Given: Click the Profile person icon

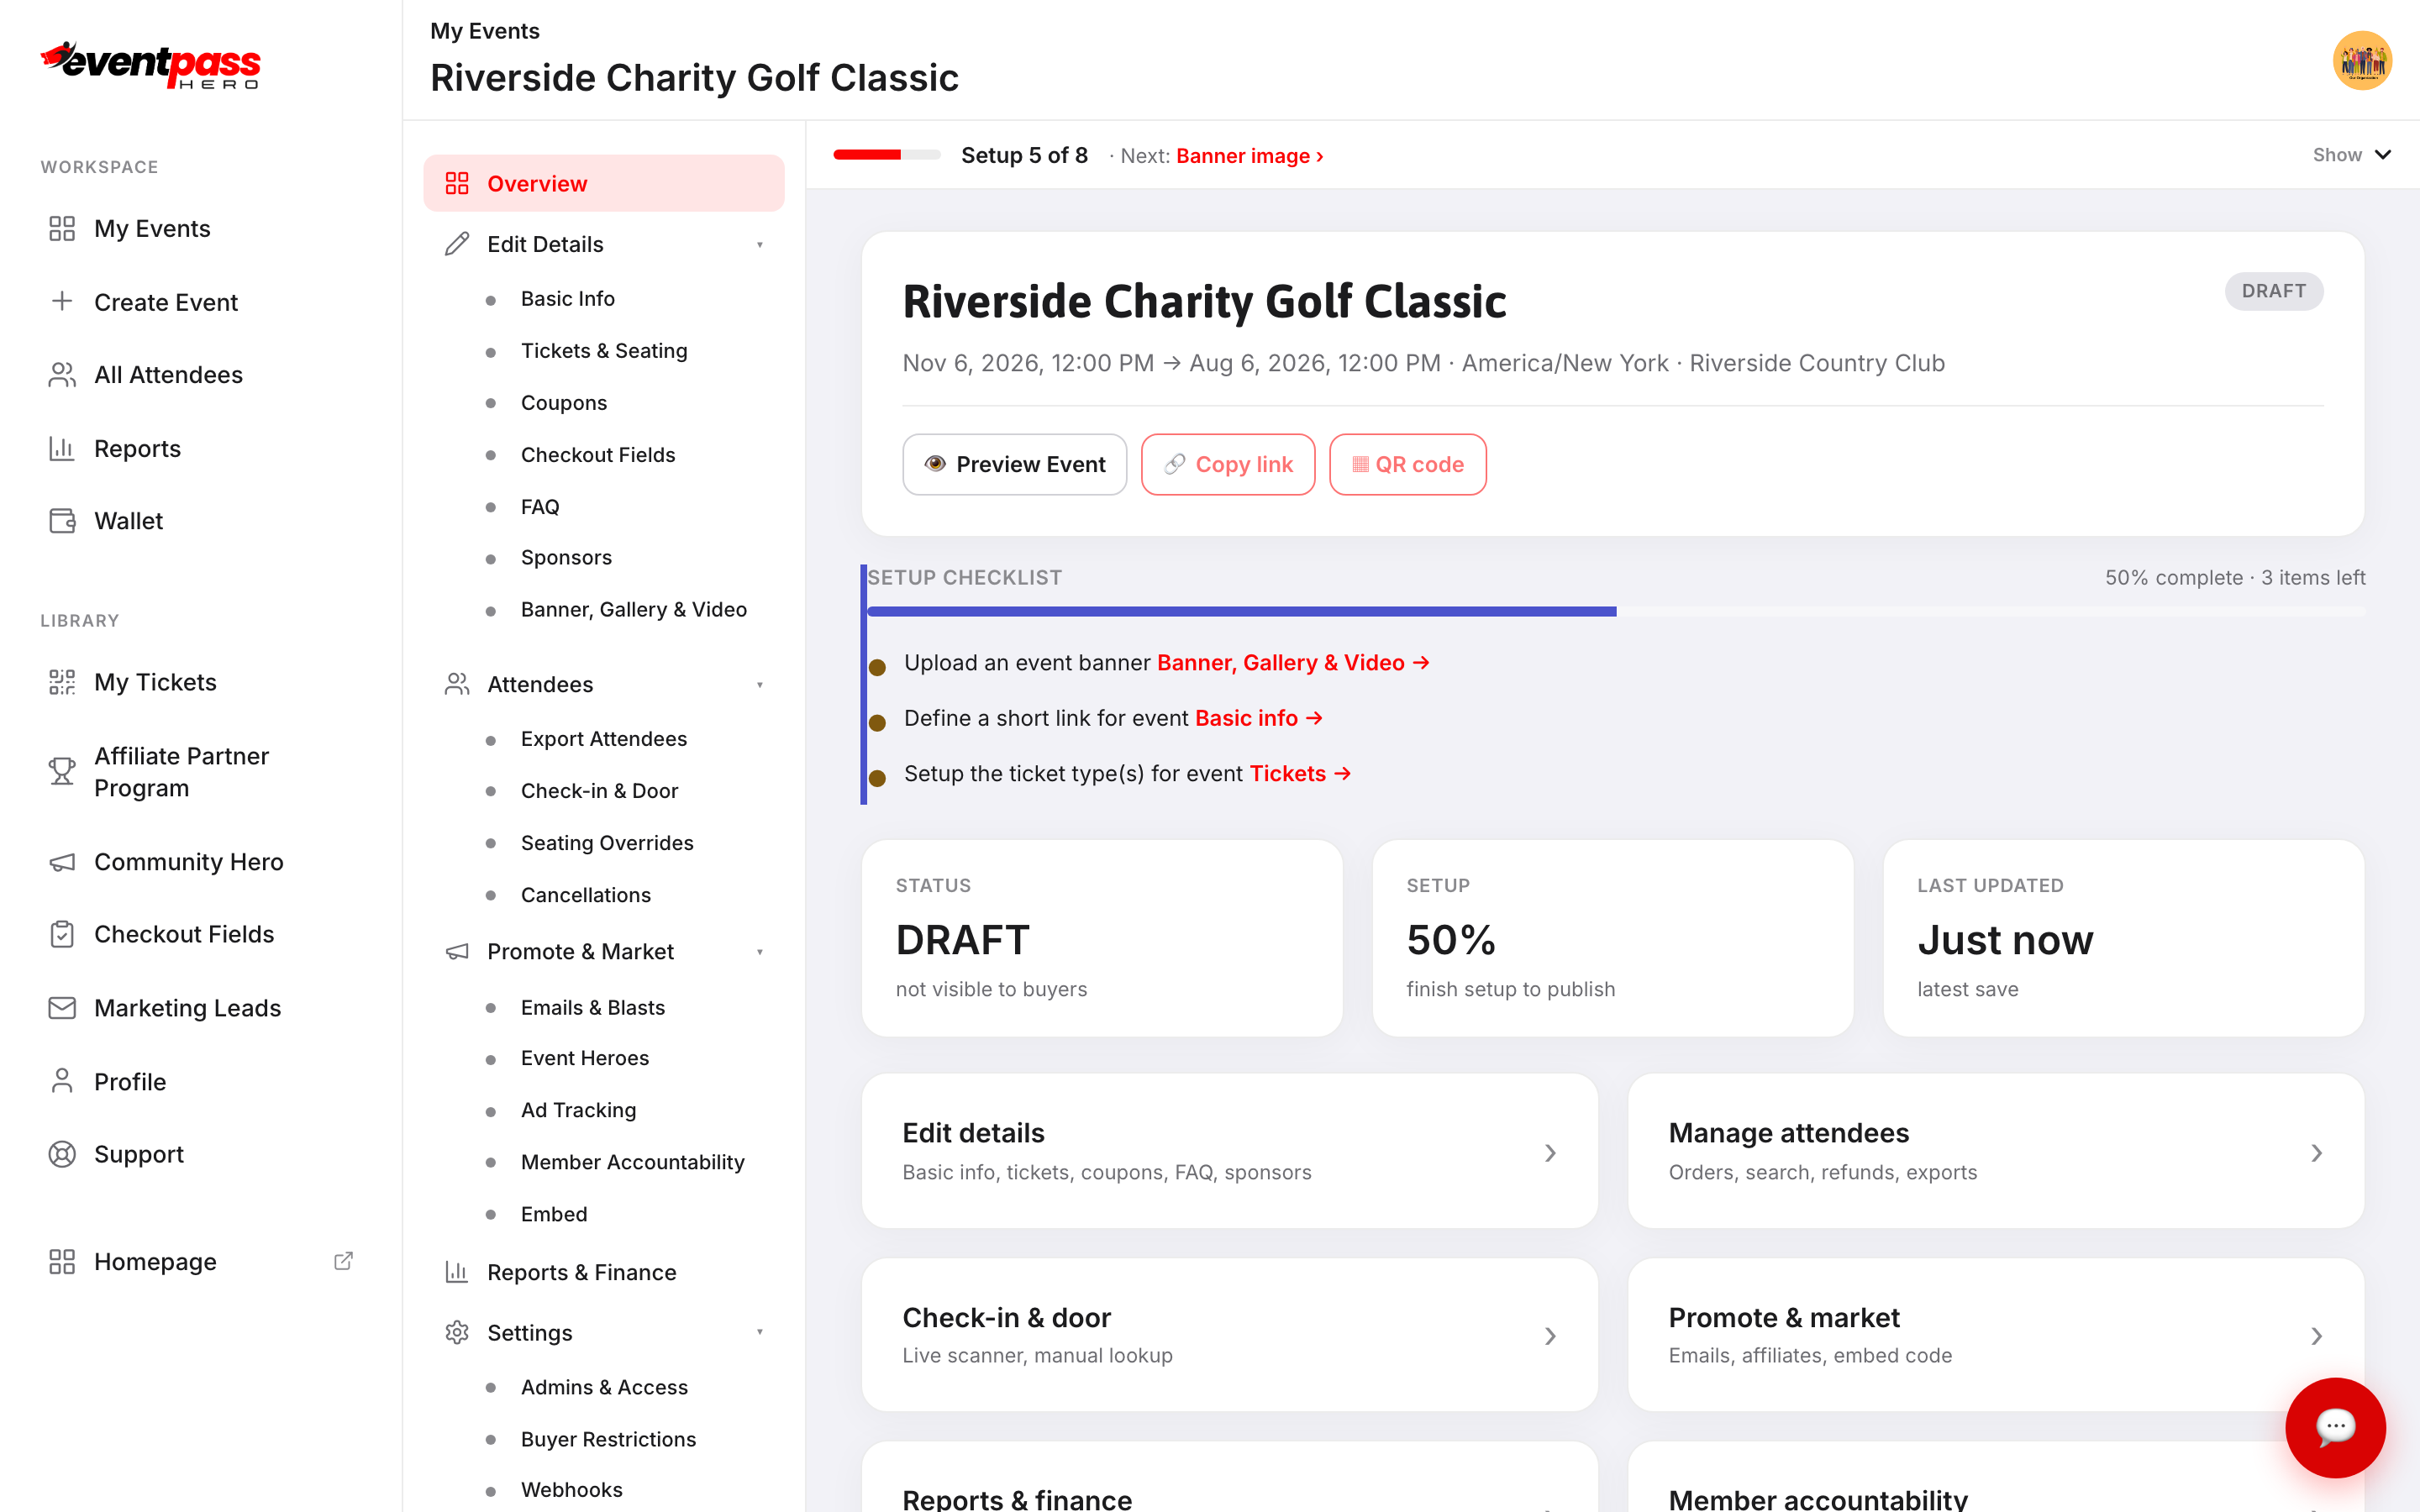Looking at the screenshot, I should point(62,1081).
